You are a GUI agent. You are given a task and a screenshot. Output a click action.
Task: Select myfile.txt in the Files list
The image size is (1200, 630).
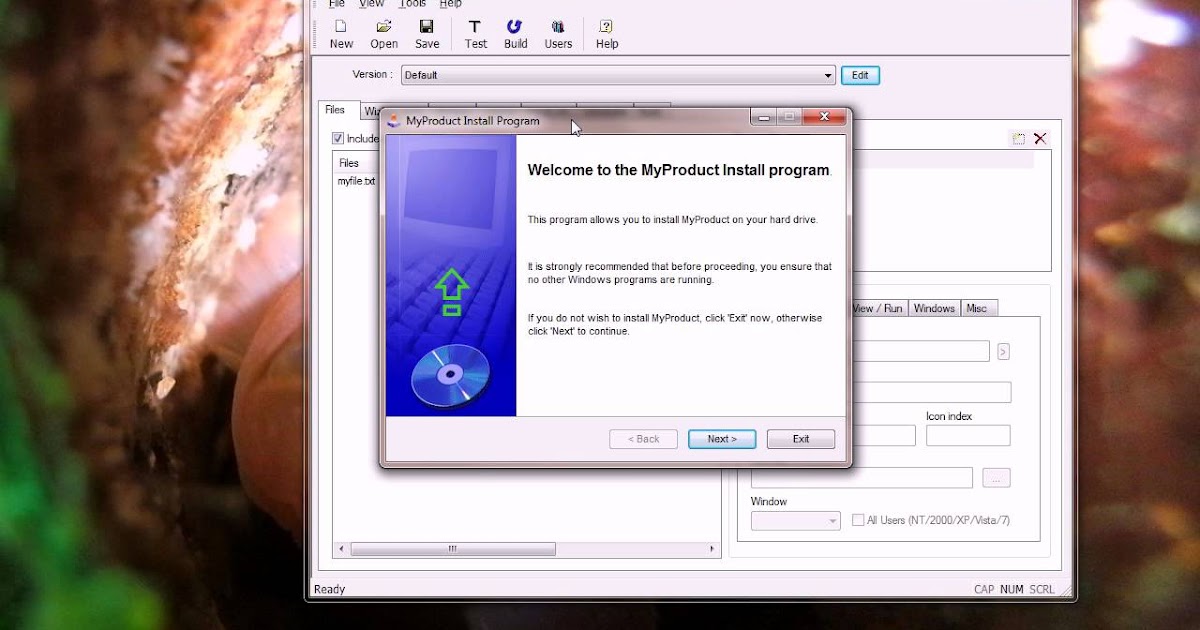356,181
